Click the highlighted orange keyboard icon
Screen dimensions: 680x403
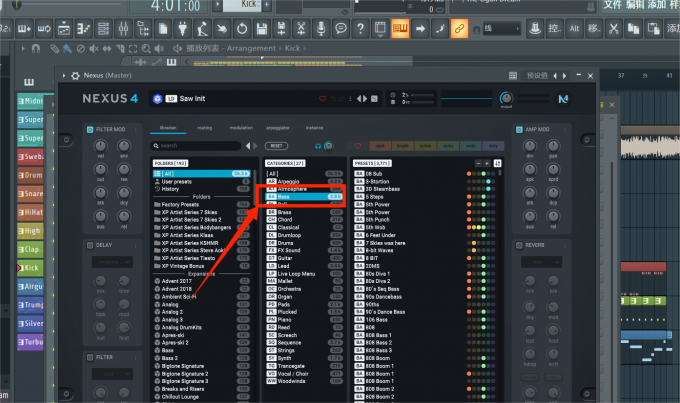tap(400, 29)
